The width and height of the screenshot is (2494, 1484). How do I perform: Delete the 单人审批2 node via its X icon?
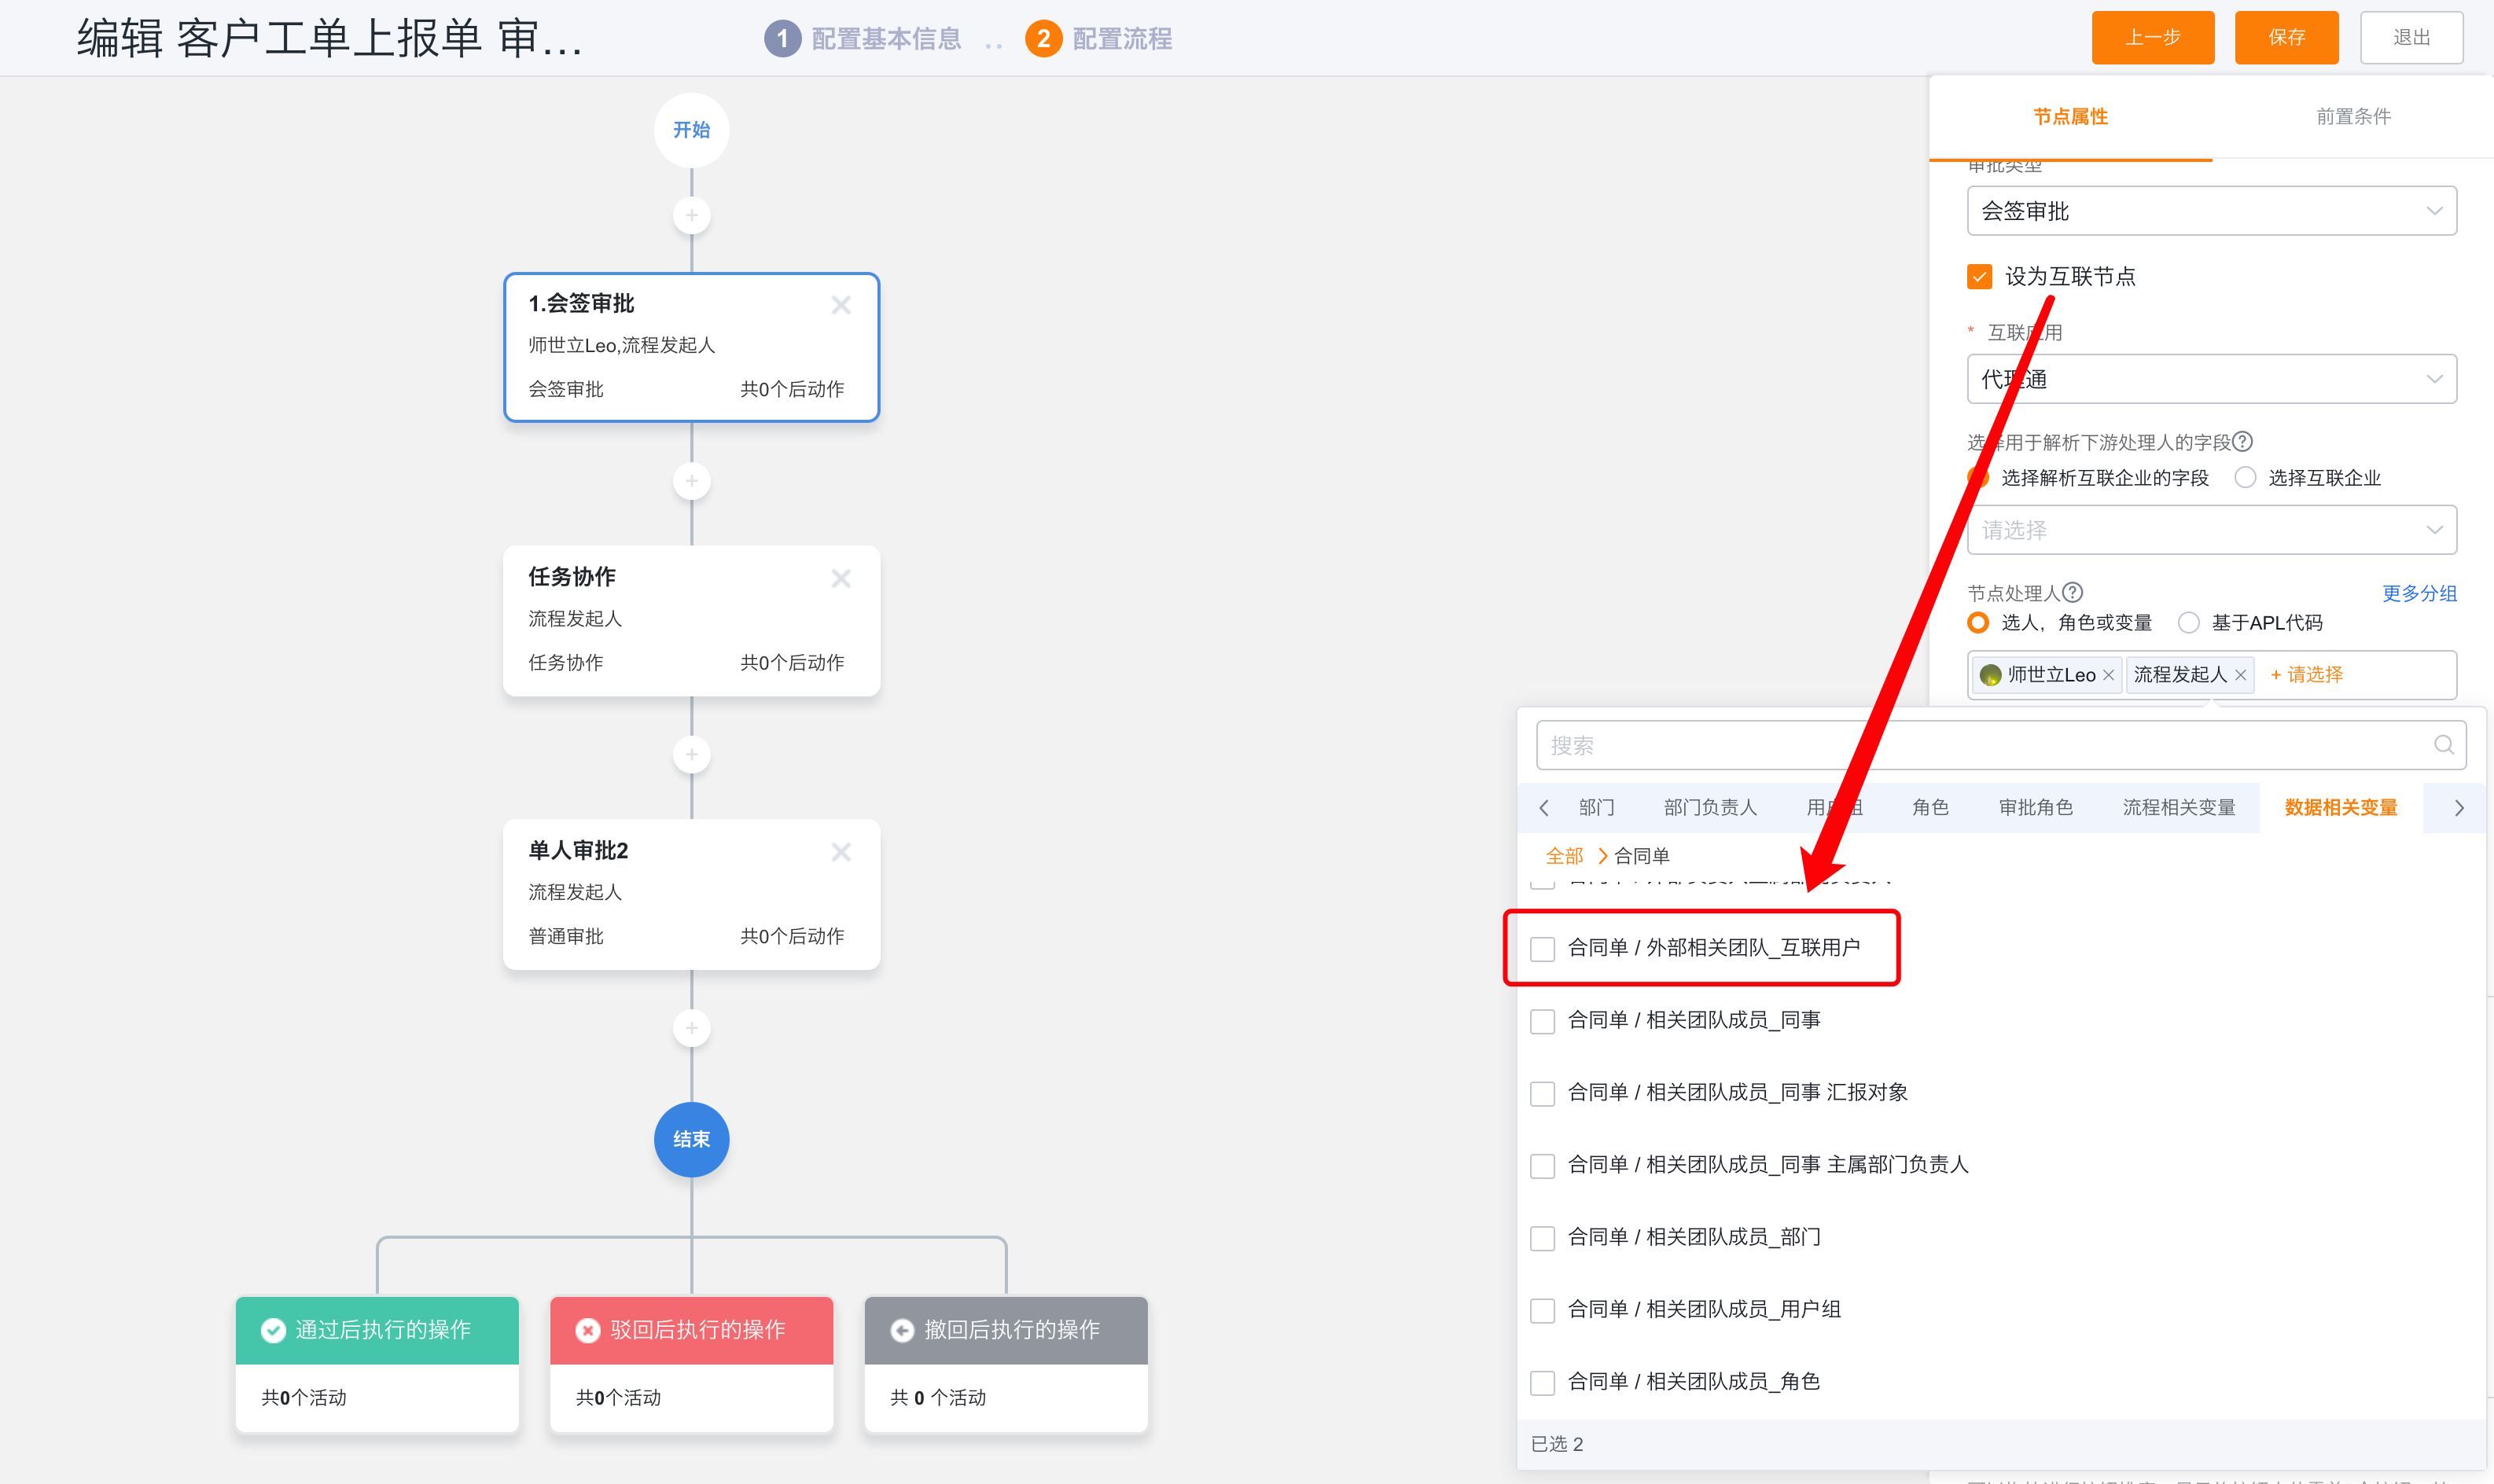[x=841, y=851]
